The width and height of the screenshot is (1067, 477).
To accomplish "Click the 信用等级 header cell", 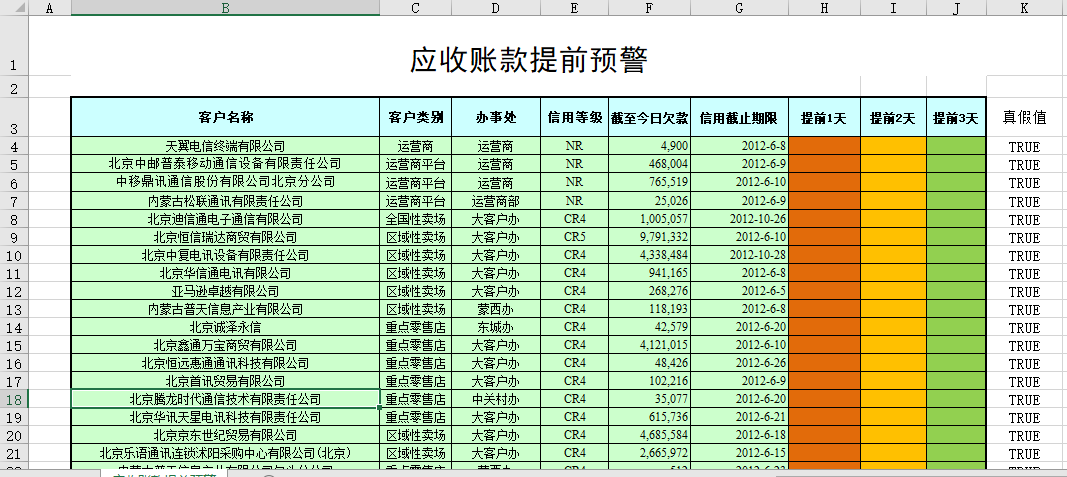I will [574, 117].
